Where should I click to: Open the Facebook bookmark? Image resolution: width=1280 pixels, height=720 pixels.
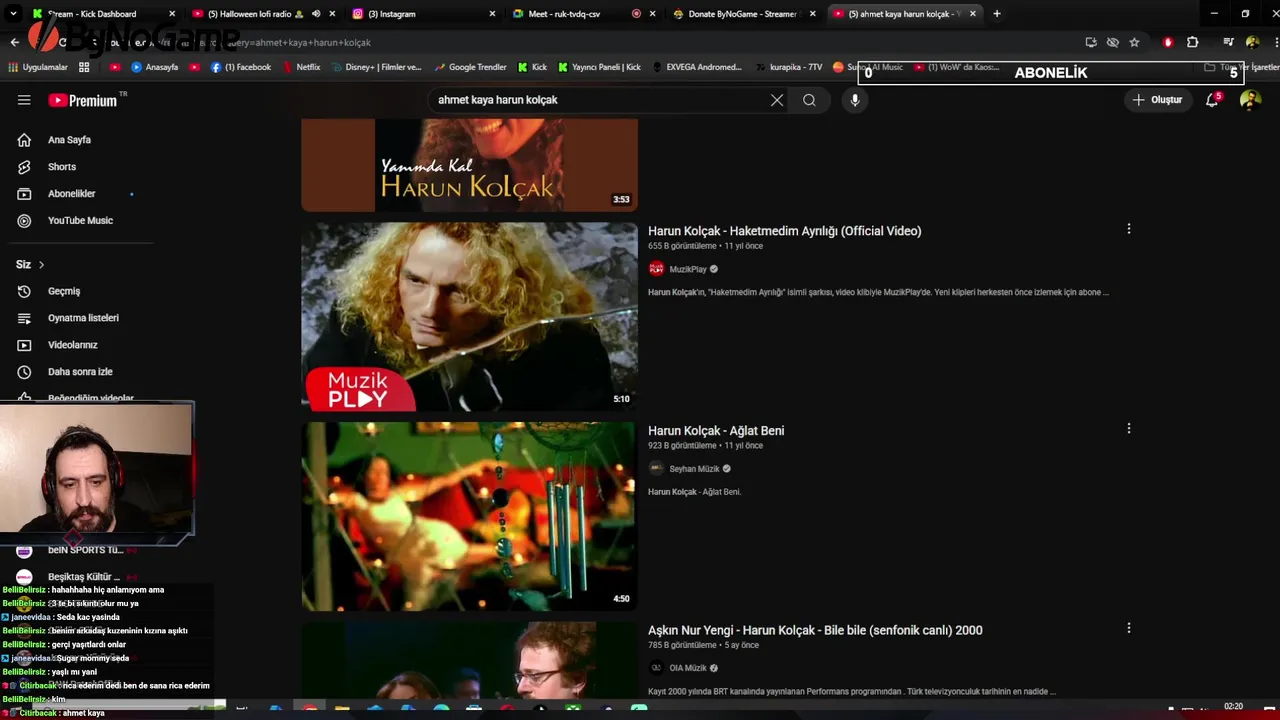[x=241, y=67]
